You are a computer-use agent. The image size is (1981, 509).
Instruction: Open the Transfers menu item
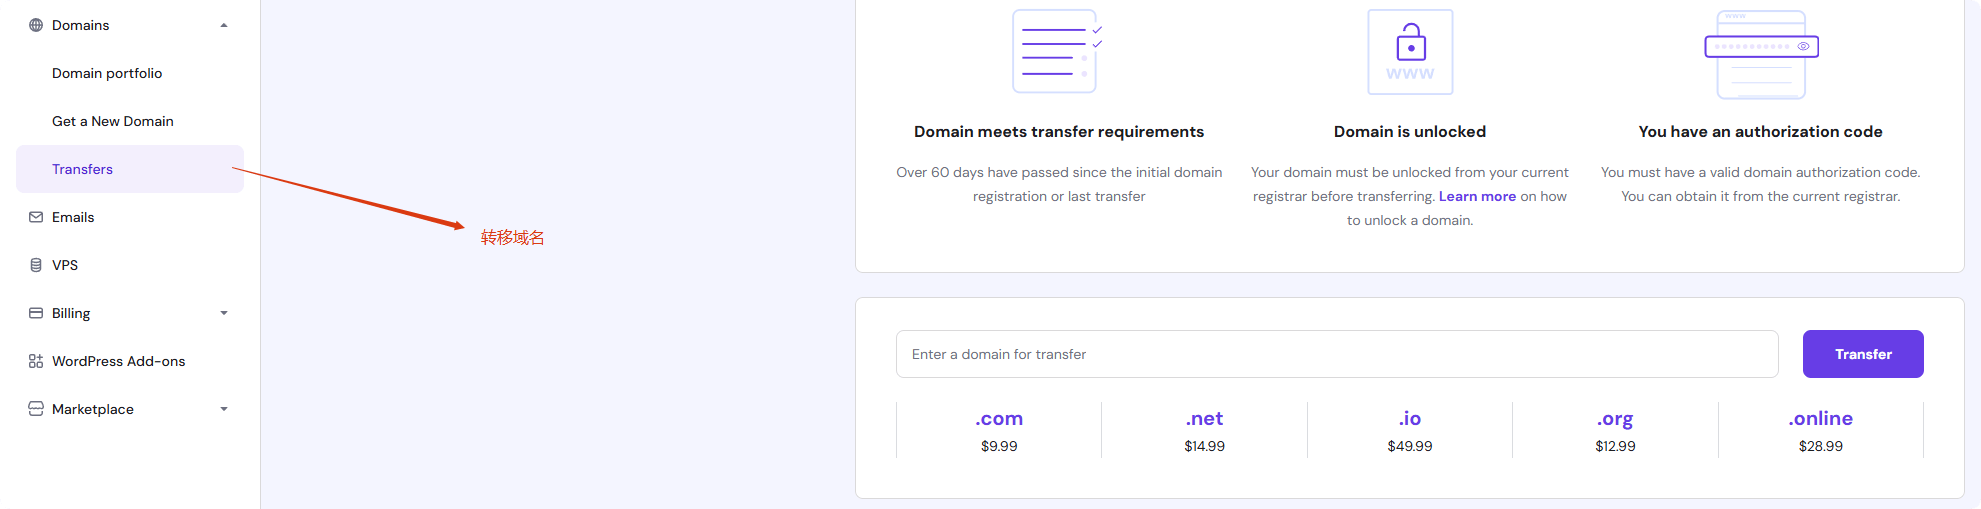pyautogui.click(x=130, y=169)
